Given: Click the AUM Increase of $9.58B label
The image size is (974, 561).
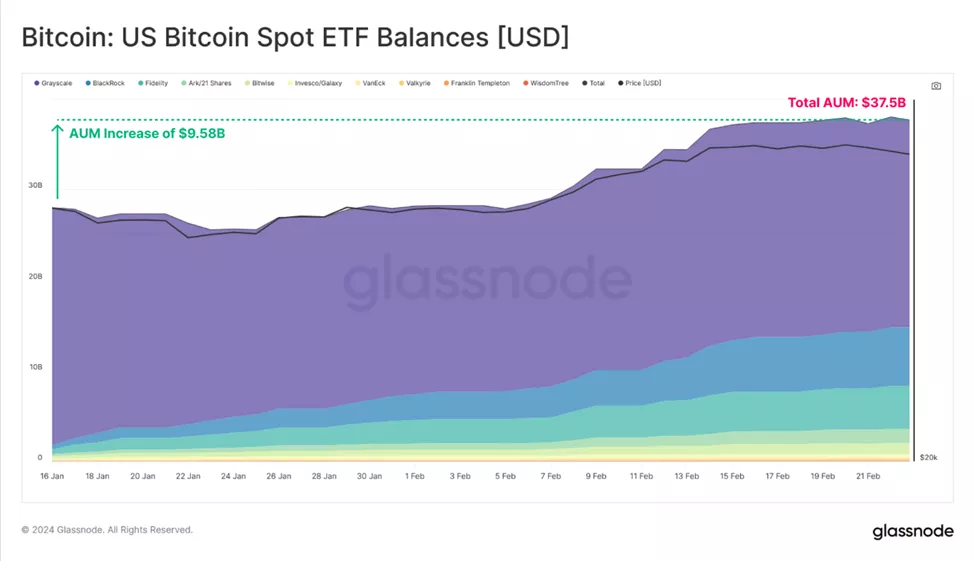Looking at the screenshot, I should point(147,134).
